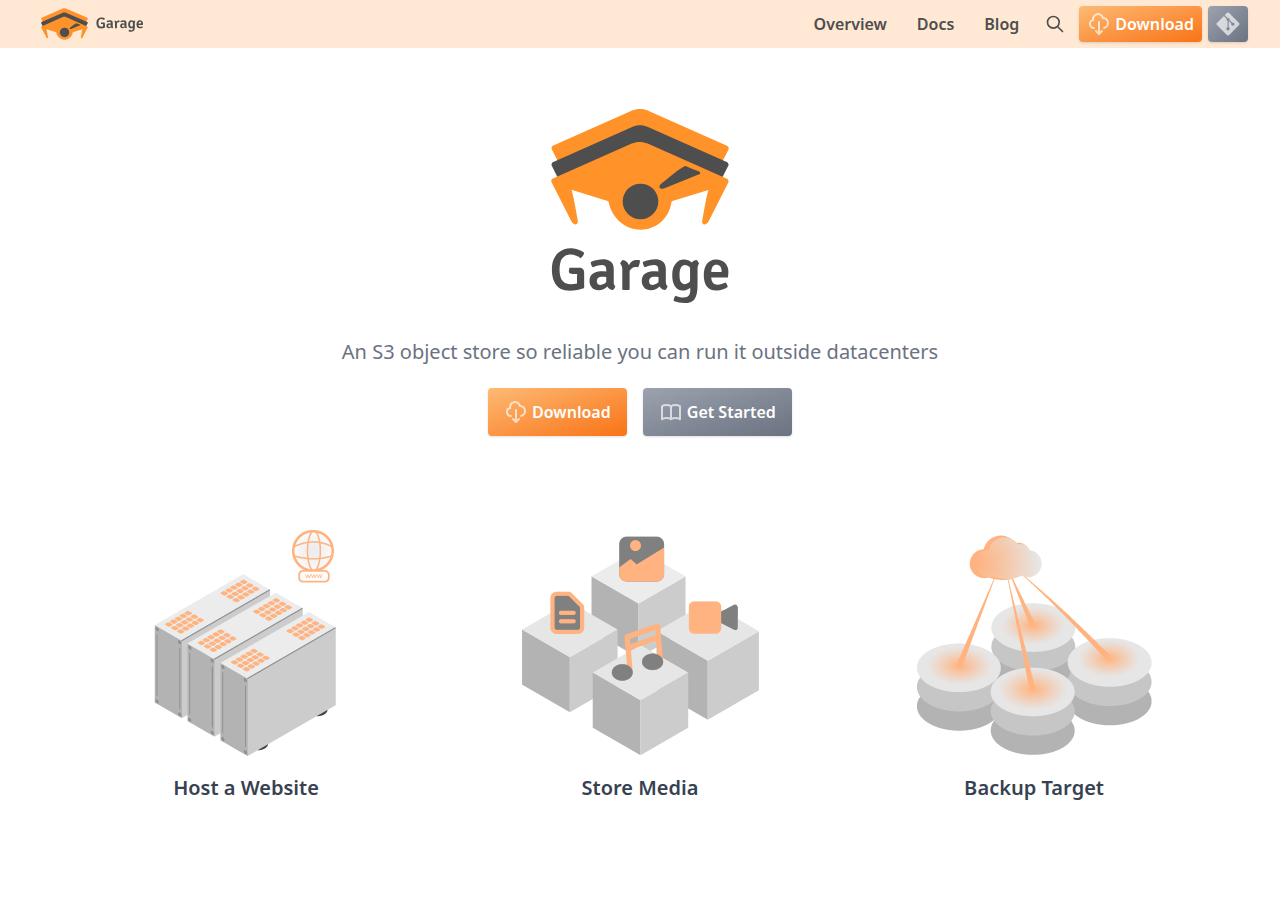Select the Backup Target heading
Viewport: 1280px width, 900px height.
[x=1034, y=788]
